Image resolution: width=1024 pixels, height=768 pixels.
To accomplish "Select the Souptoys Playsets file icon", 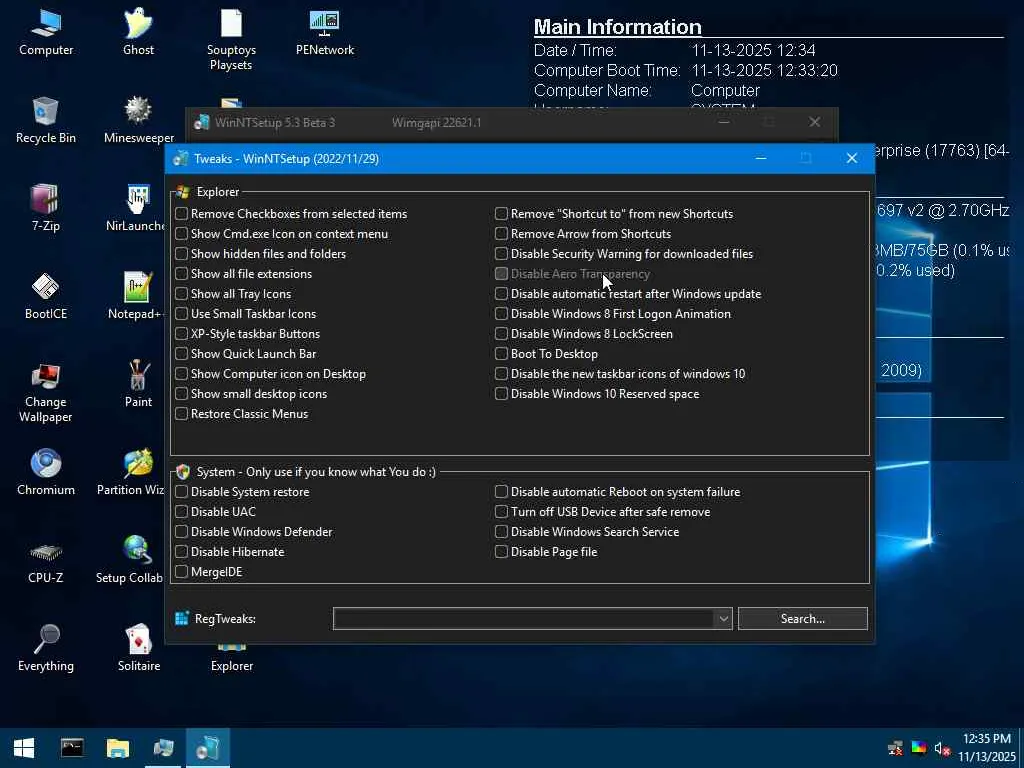I will tap(231, 39).
